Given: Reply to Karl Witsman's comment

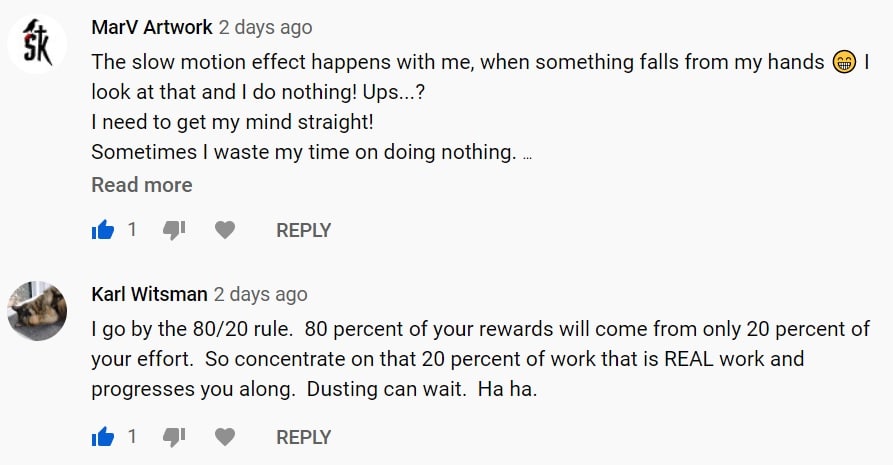Looking at the screenshot, I should point(303,437).
